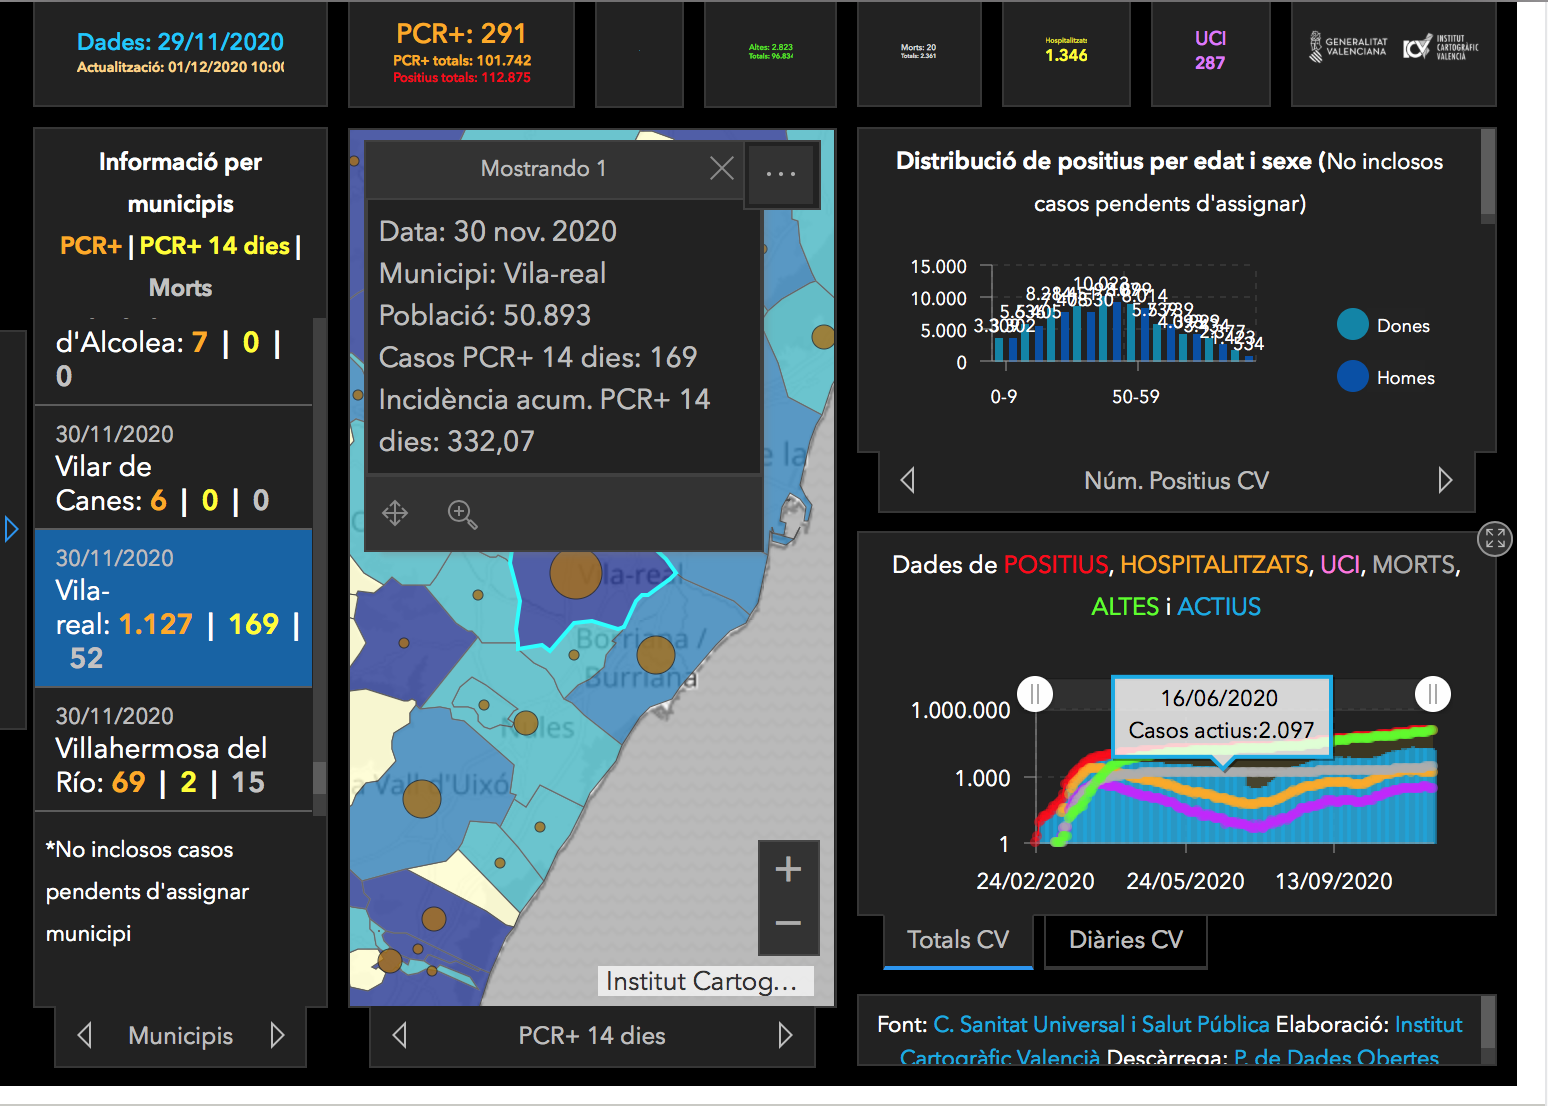Click the pan icon in the popup
Image resolution: width=1548 pixels, height=1106 pixels.
point(395,514)
